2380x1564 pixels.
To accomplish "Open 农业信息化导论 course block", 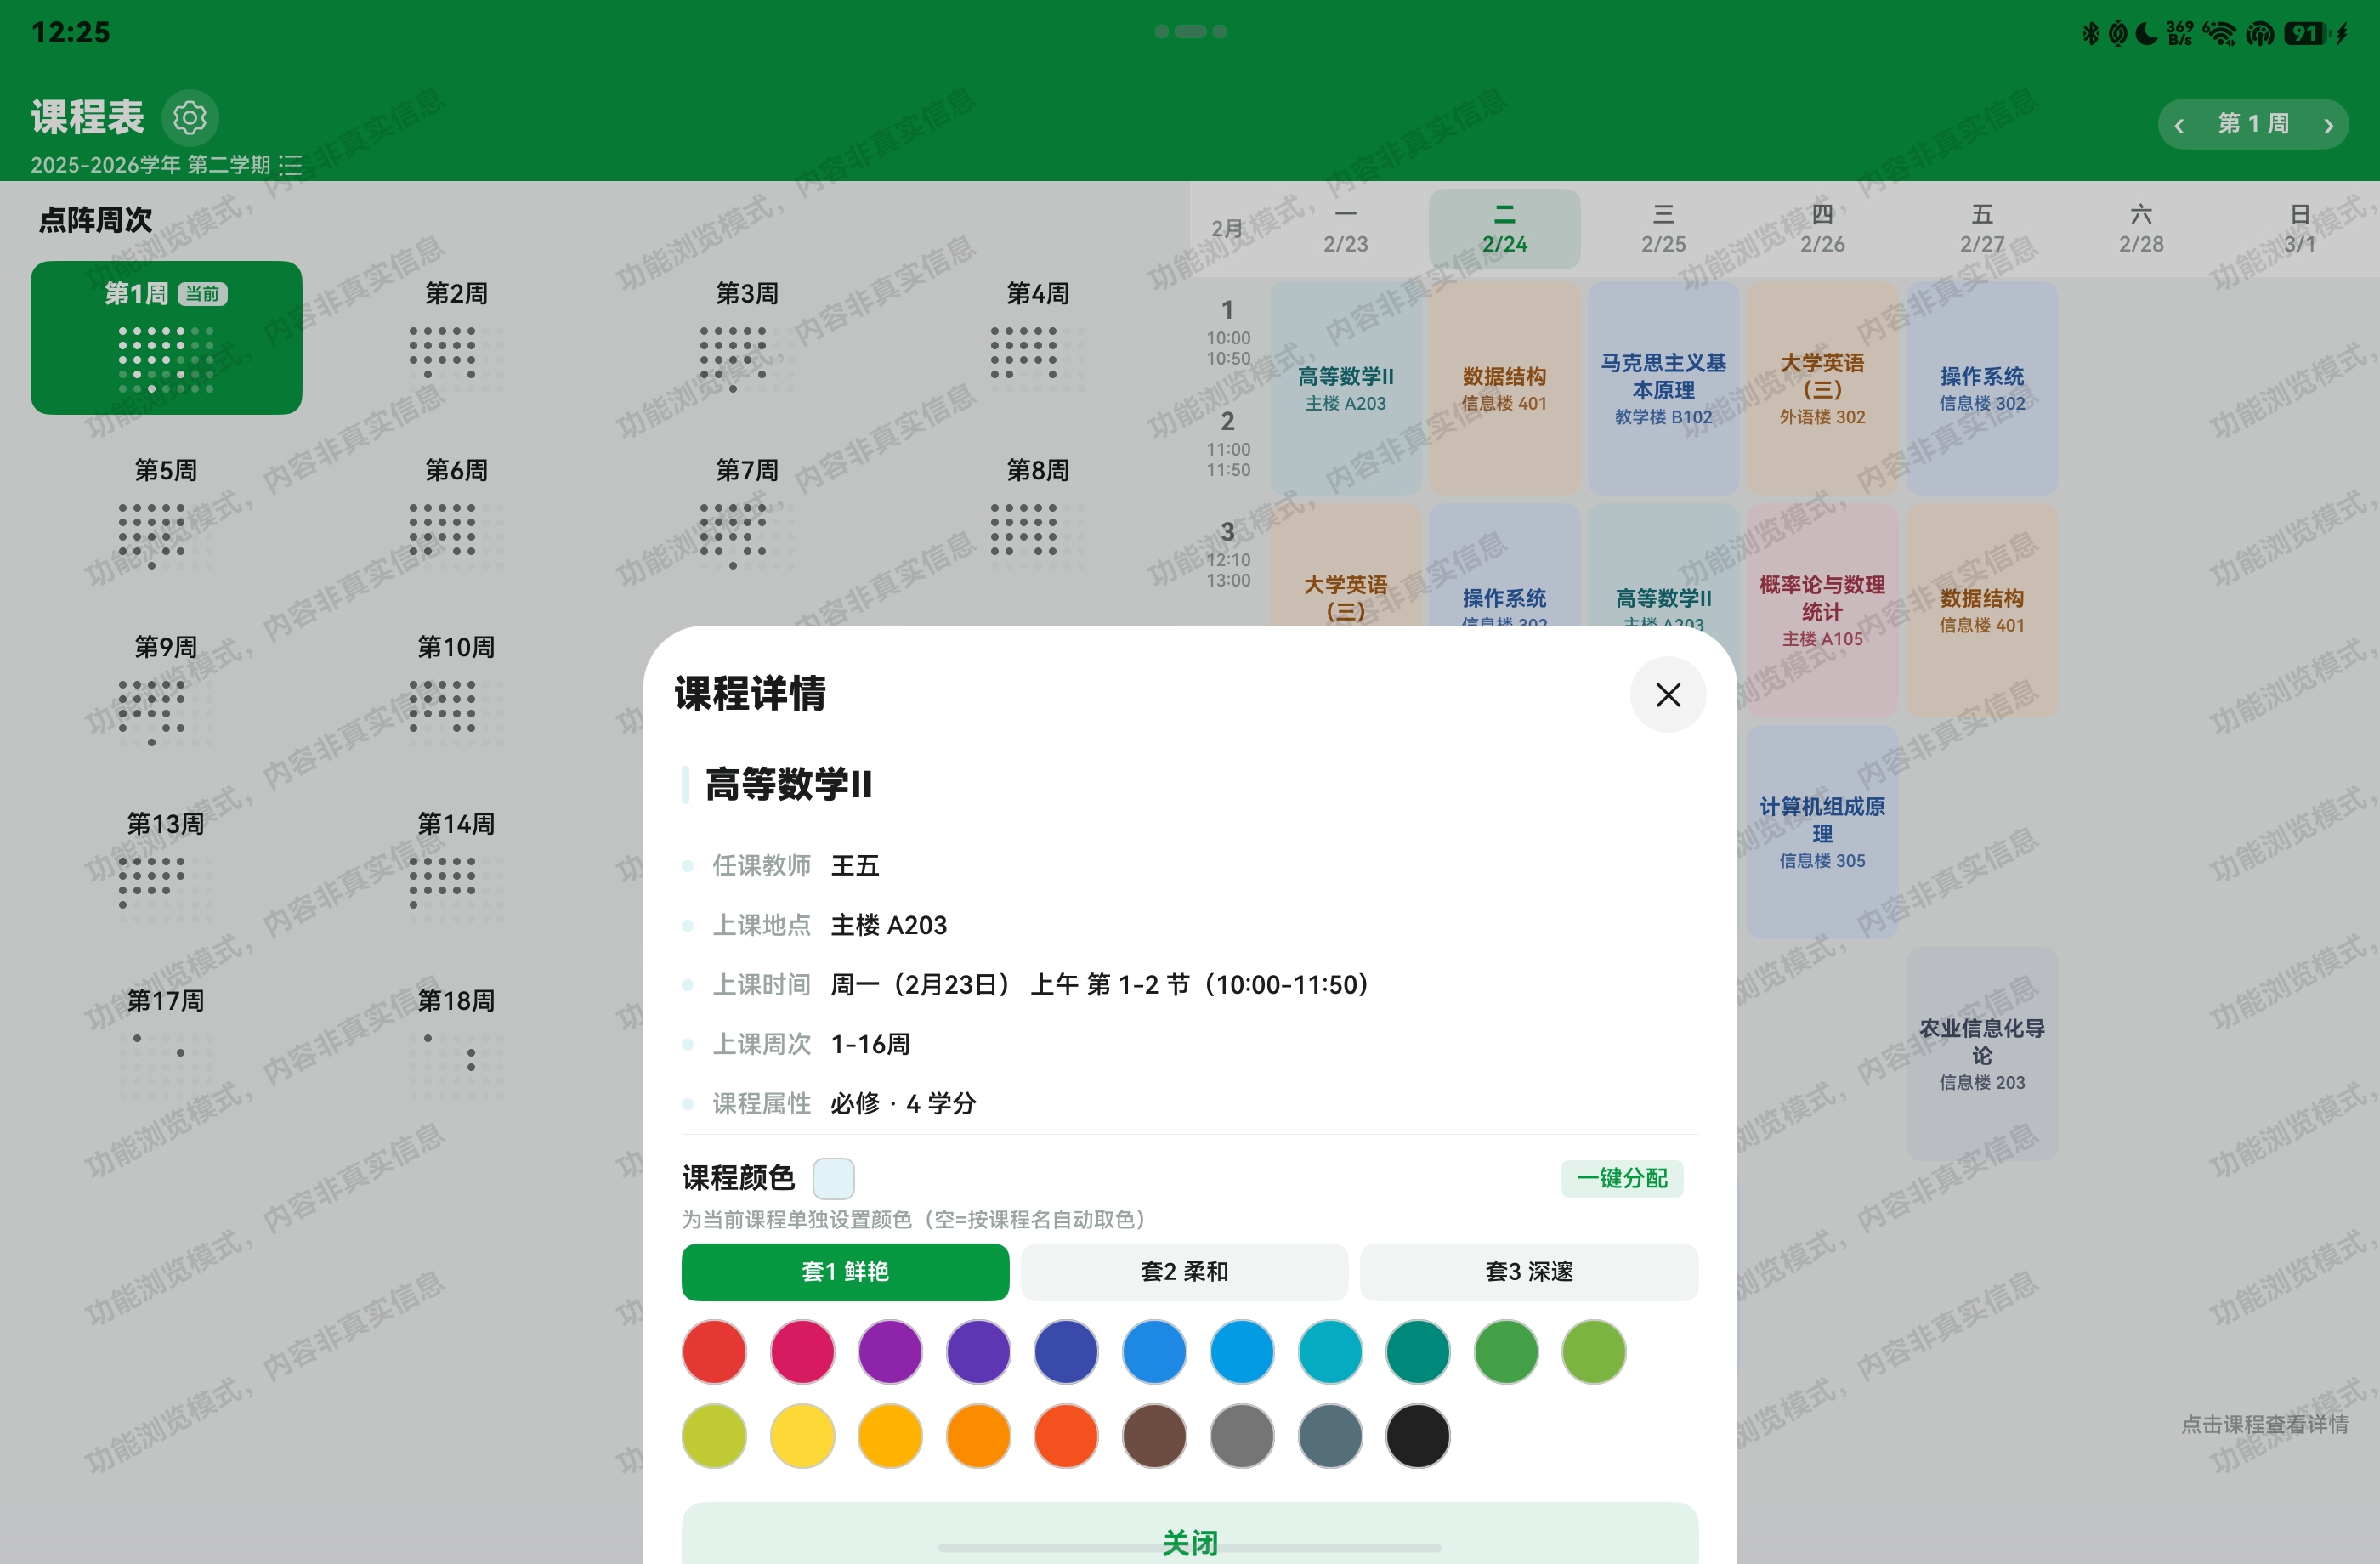I will (1982, 1054).
